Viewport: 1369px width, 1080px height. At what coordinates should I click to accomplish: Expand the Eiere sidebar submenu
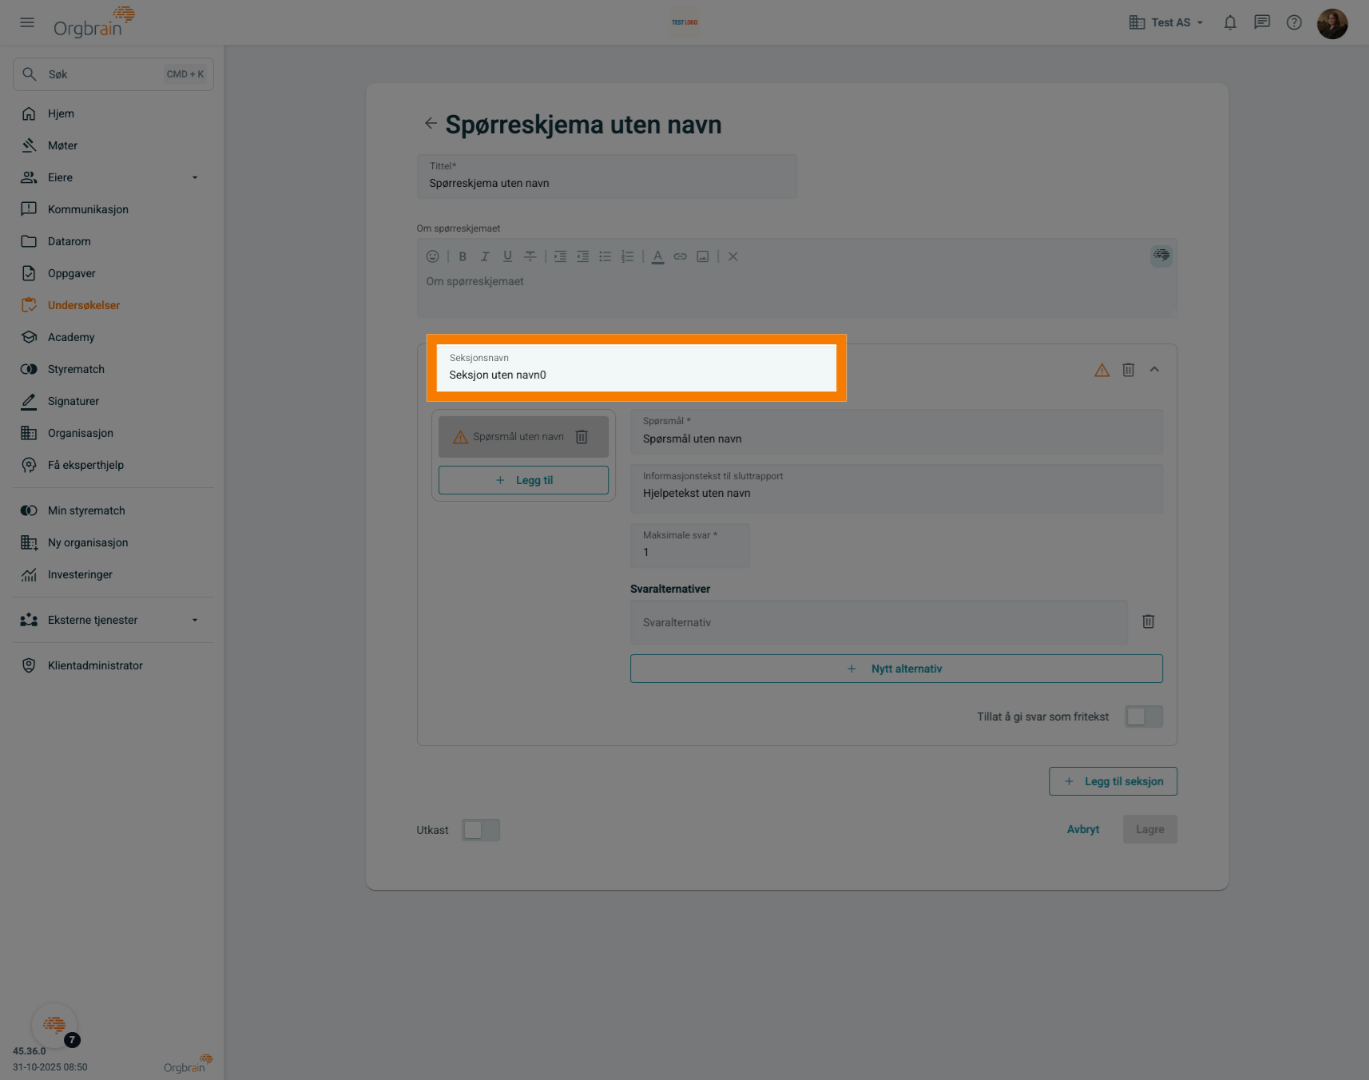[x=195, y=178]
